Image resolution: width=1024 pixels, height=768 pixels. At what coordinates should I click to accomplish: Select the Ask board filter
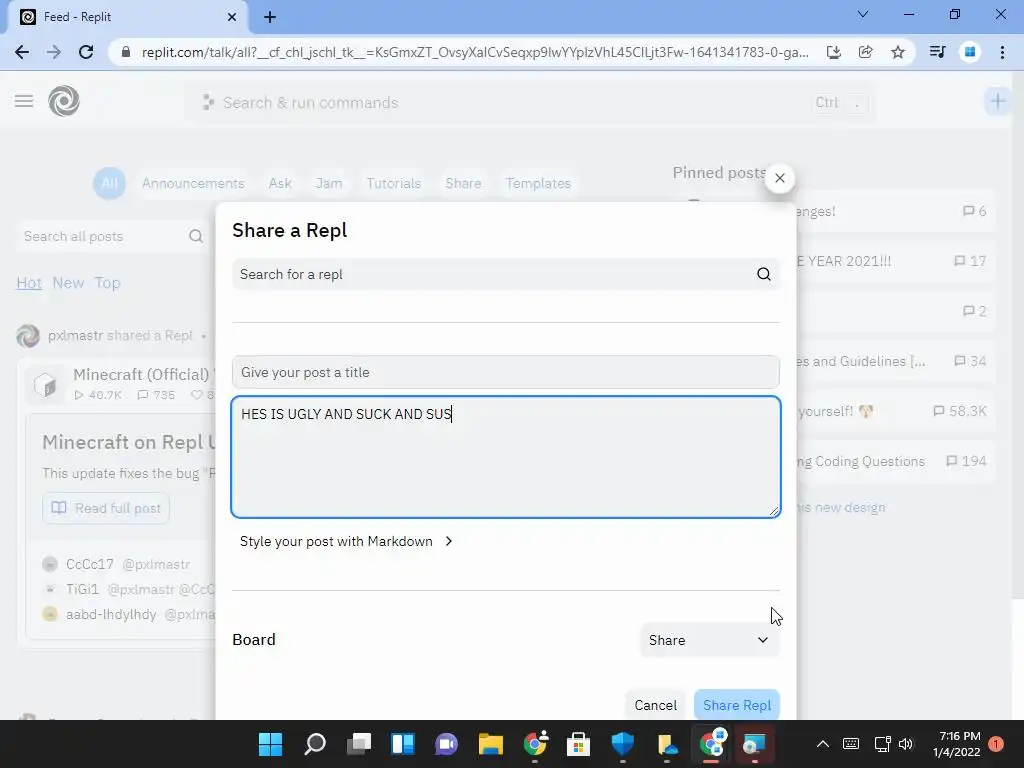[x=280, y=184]
